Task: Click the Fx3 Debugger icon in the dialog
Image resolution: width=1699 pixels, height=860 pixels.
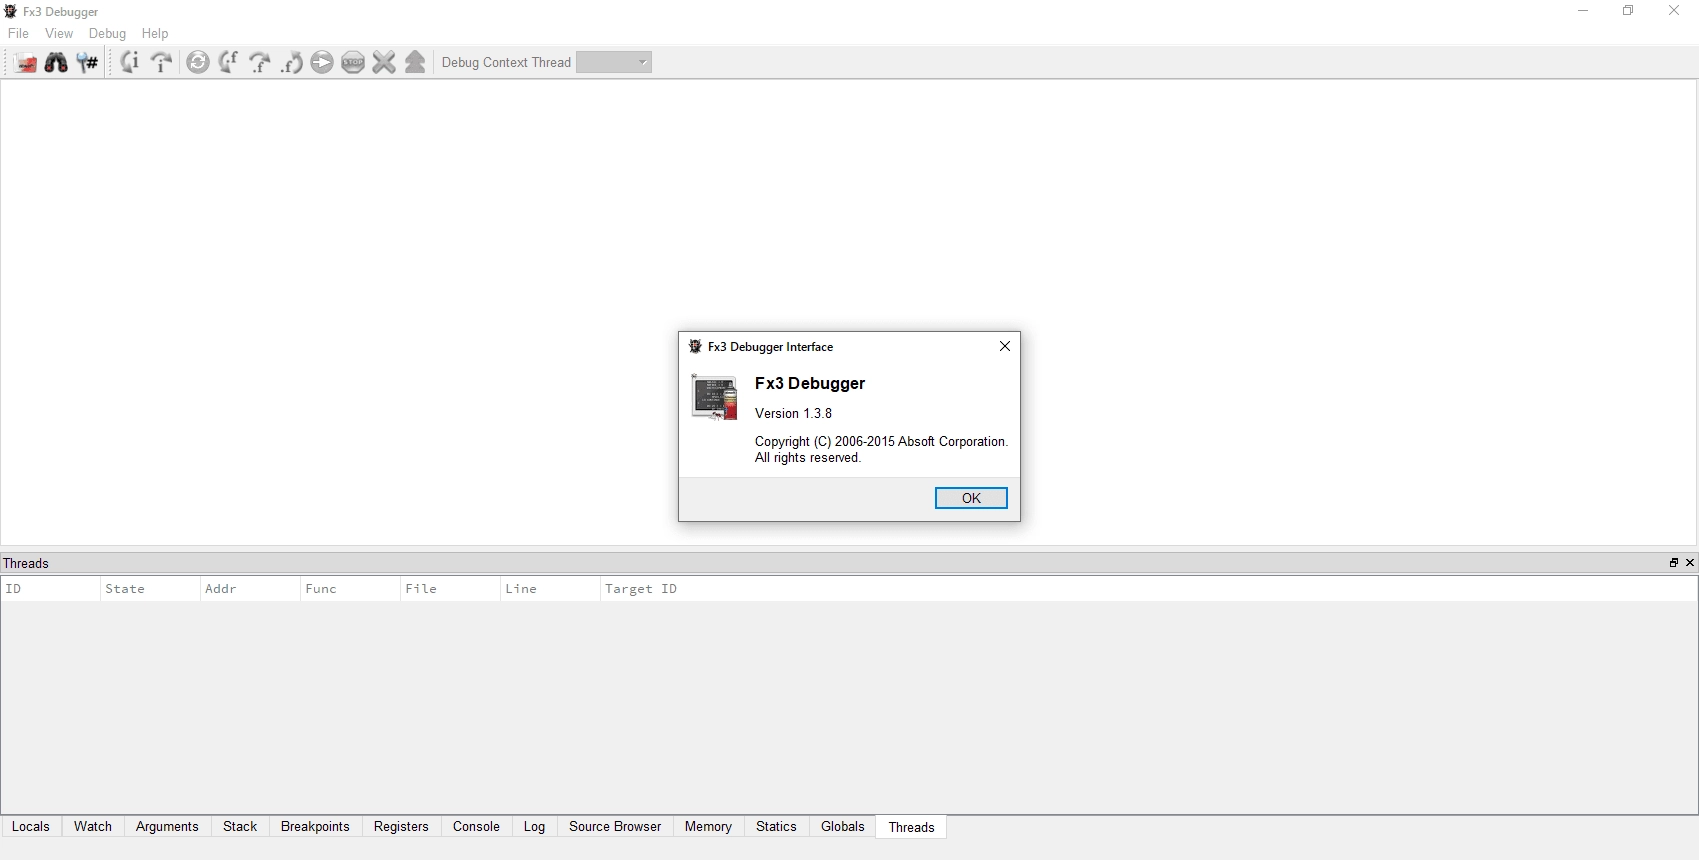Action: point(714,397)
